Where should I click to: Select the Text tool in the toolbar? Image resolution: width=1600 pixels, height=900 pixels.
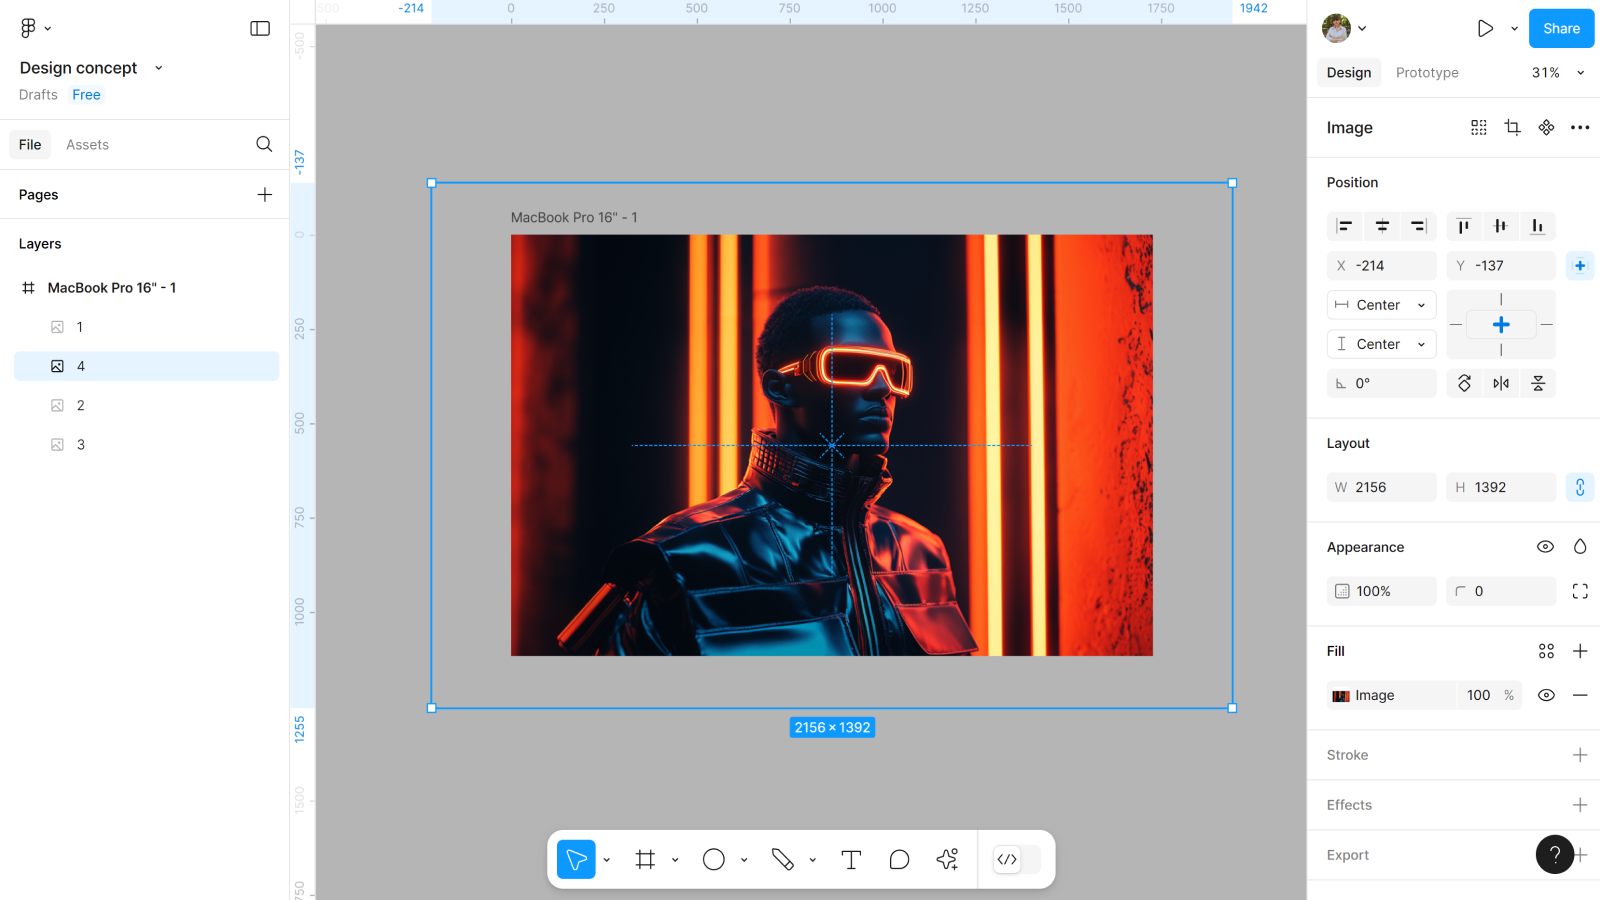click(x=851, y=860)
